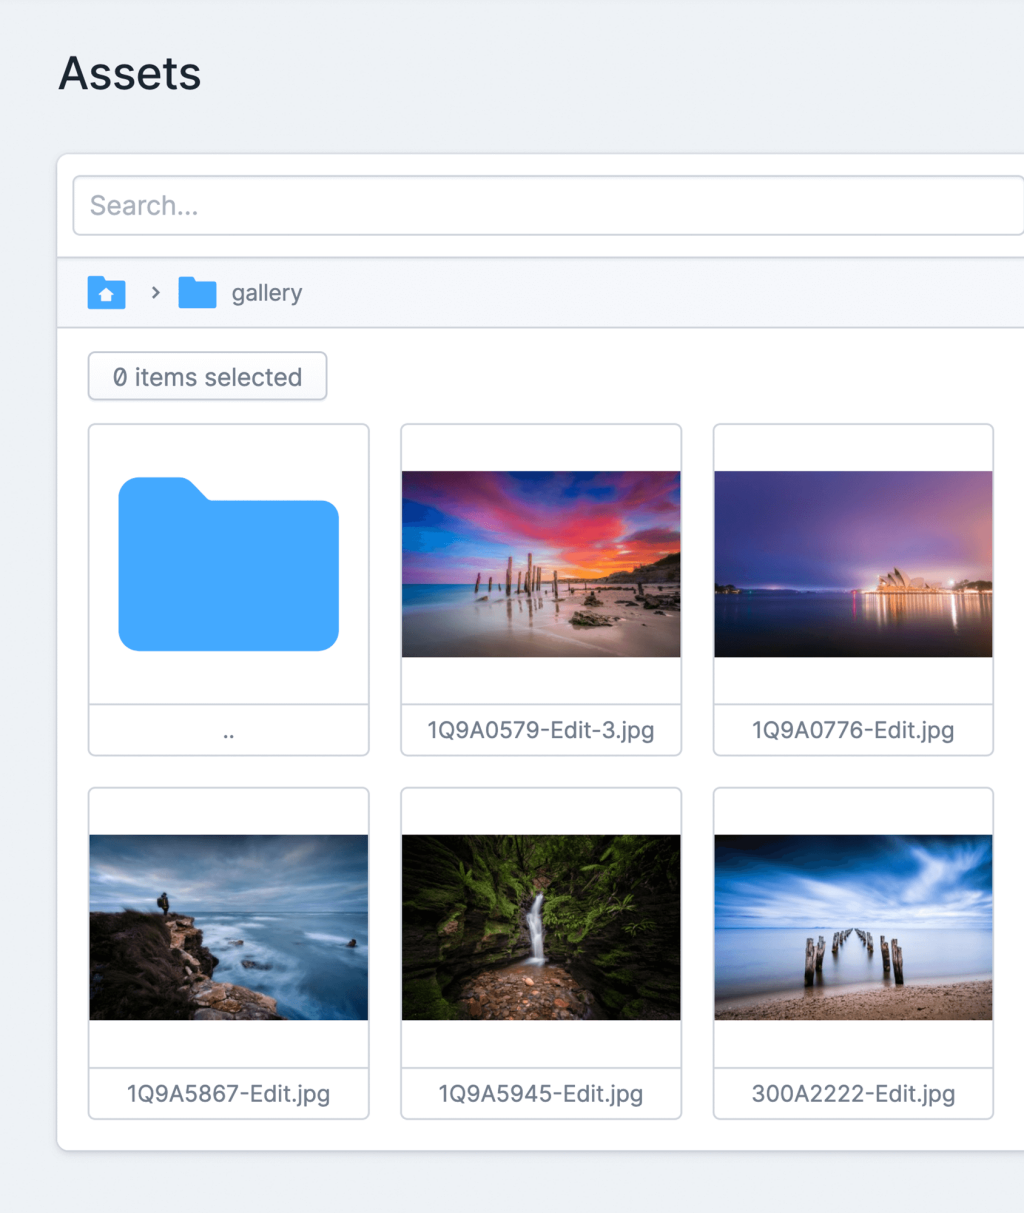Open the home root folder icon
This screenshot has height=1213, width=1024.
106,293
